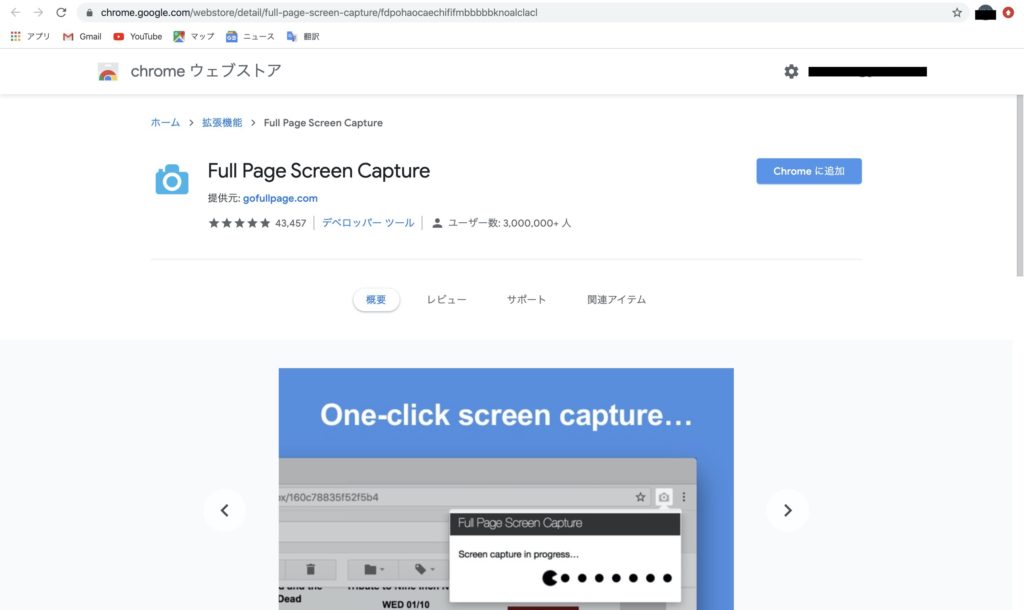Click the five-star rating
Screen dimensions: 1024x610
[x=239, y=223]
